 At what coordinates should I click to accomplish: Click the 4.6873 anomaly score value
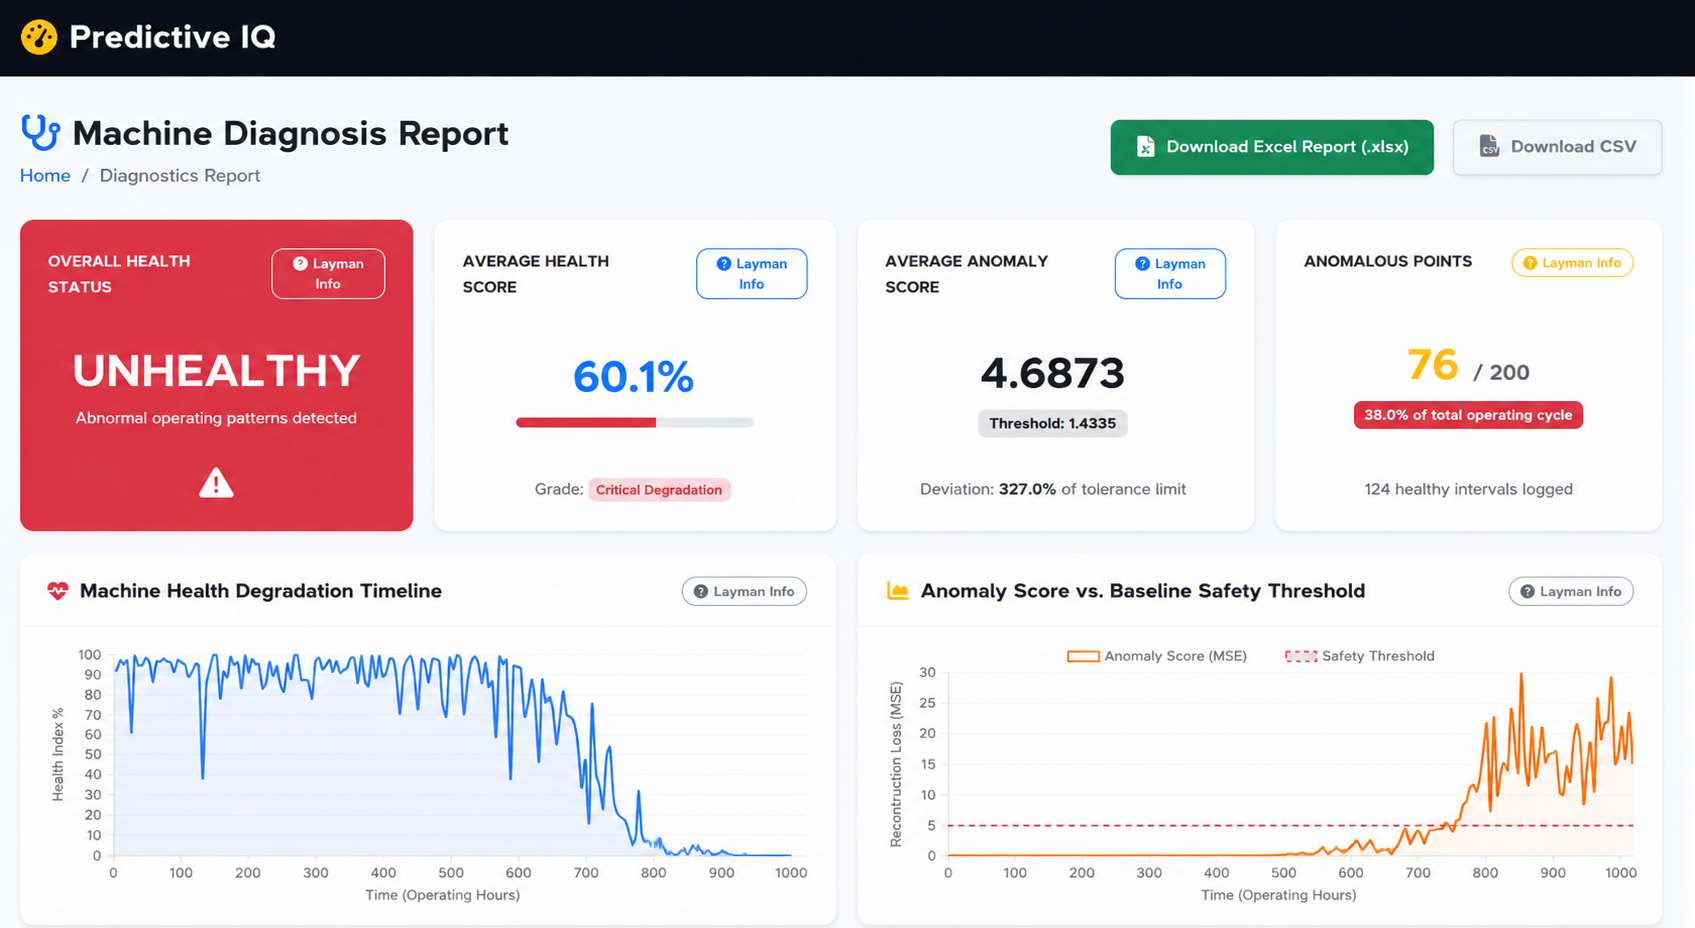click(x=1052, y=373)
